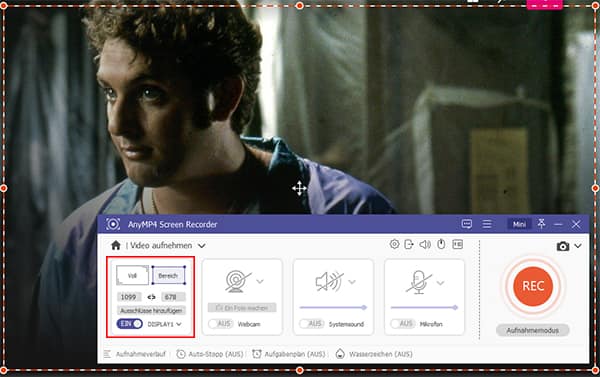This screenshot has width=600, height=377.
Task: Expand the Video aufnehmen dropdown
Action: pyautogui.click(x=202, y=246)
